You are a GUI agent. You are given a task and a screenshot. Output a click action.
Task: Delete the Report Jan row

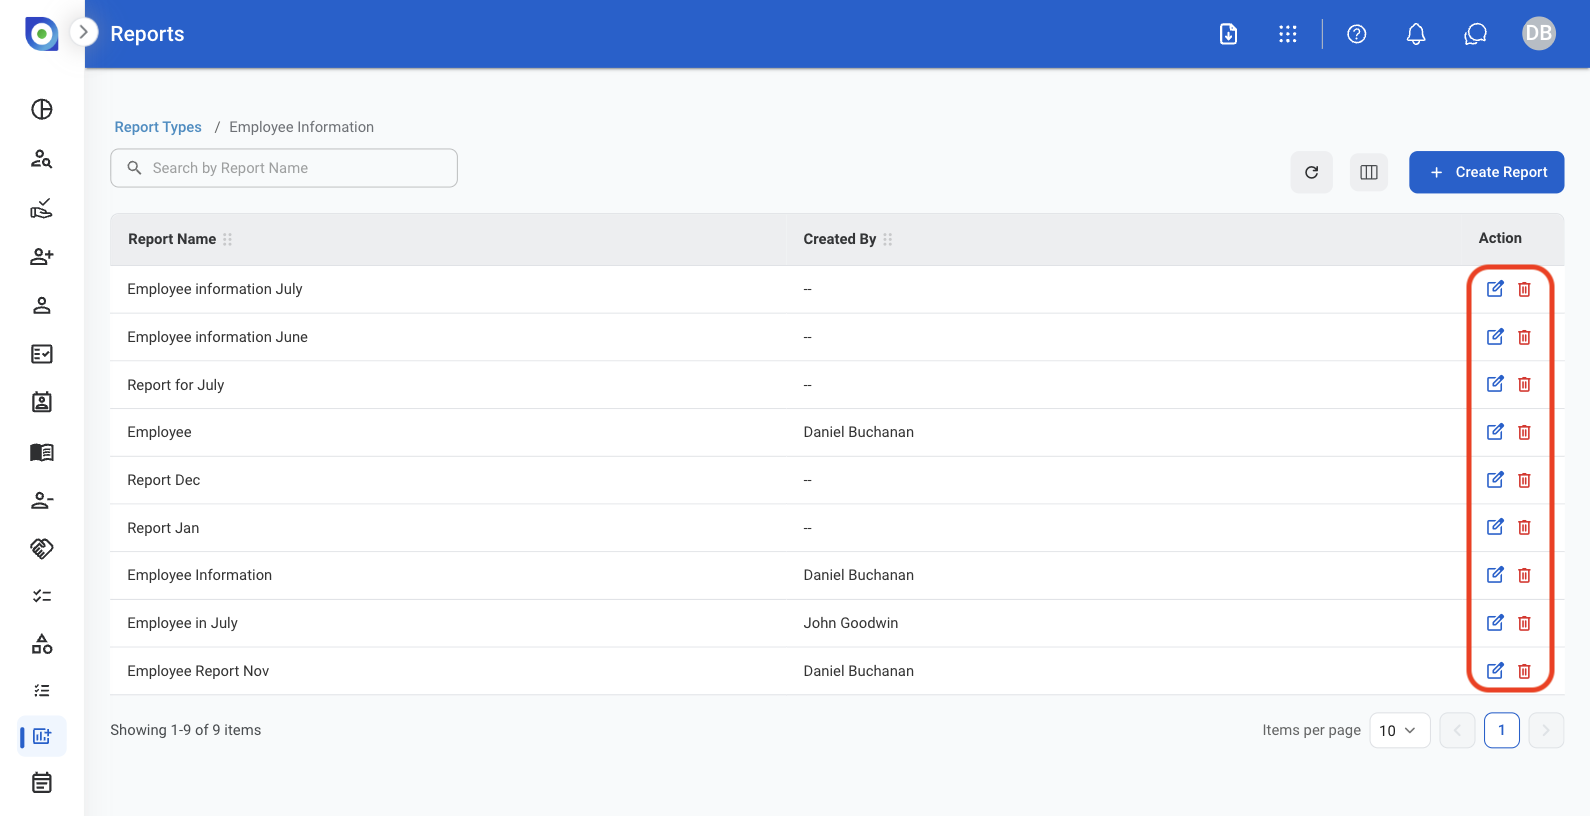click(x=1525, y=527)
